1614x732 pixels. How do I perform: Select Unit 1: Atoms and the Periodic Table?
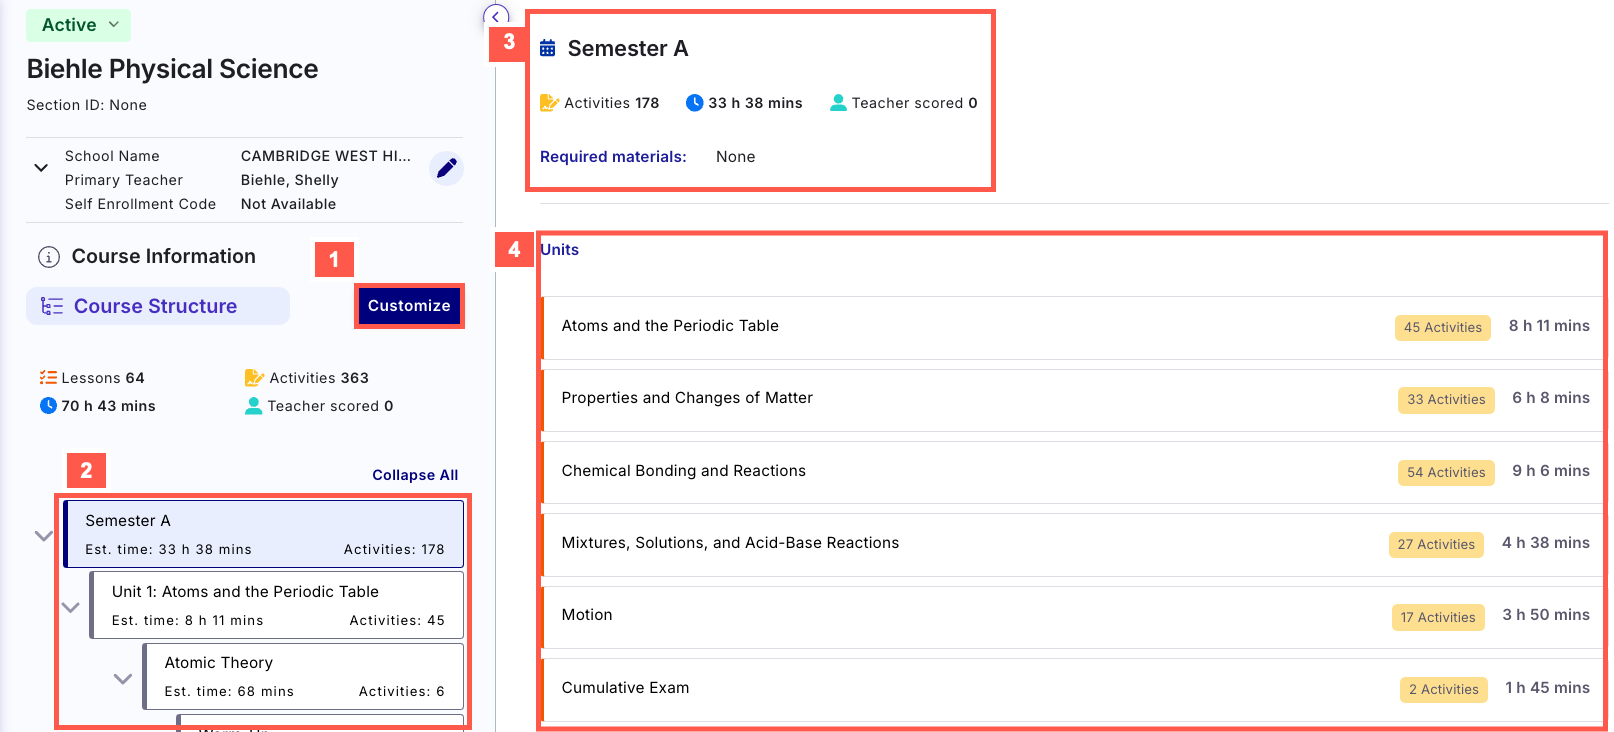point(277,605)
